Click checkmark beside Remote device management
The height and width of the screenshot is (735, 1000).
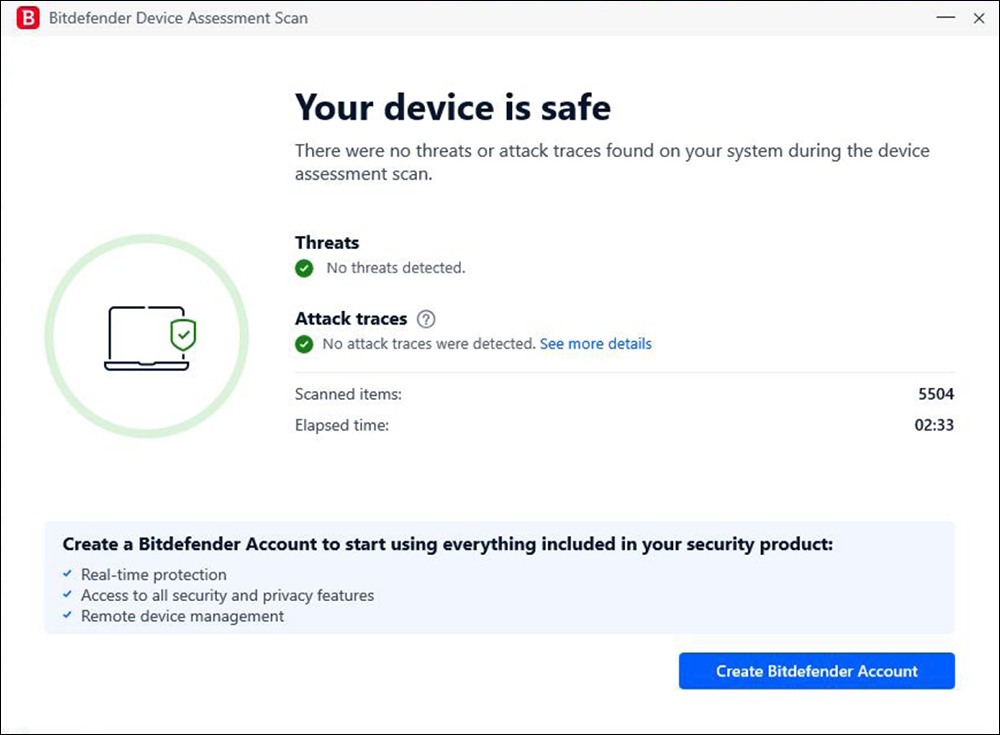(67, 616)
